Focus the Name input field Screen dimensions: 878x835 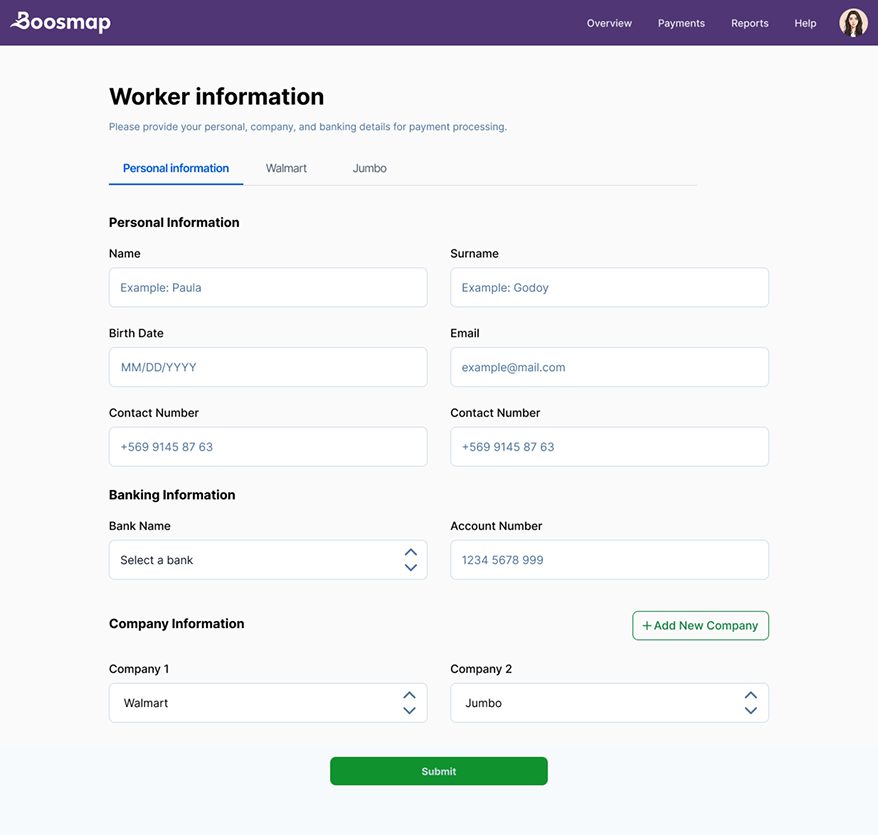(268, 287)
